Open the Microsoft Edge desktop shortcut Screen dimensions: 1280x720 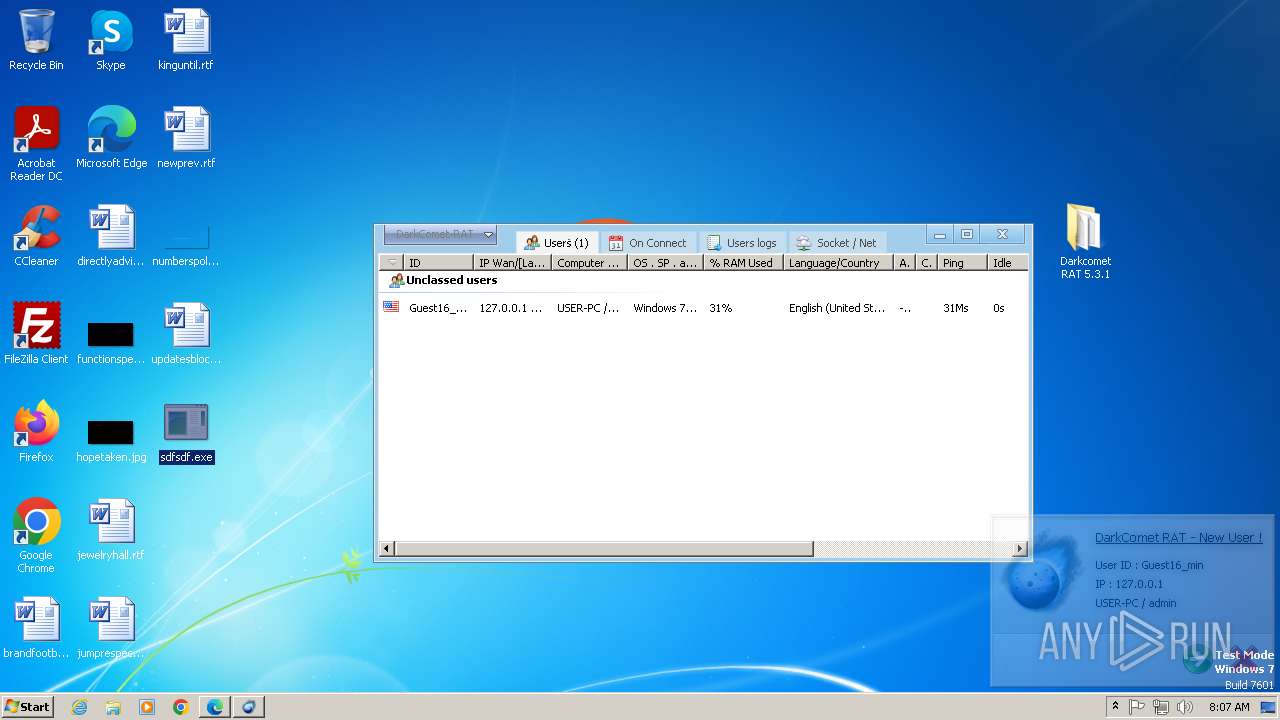(x=111, y=138)
